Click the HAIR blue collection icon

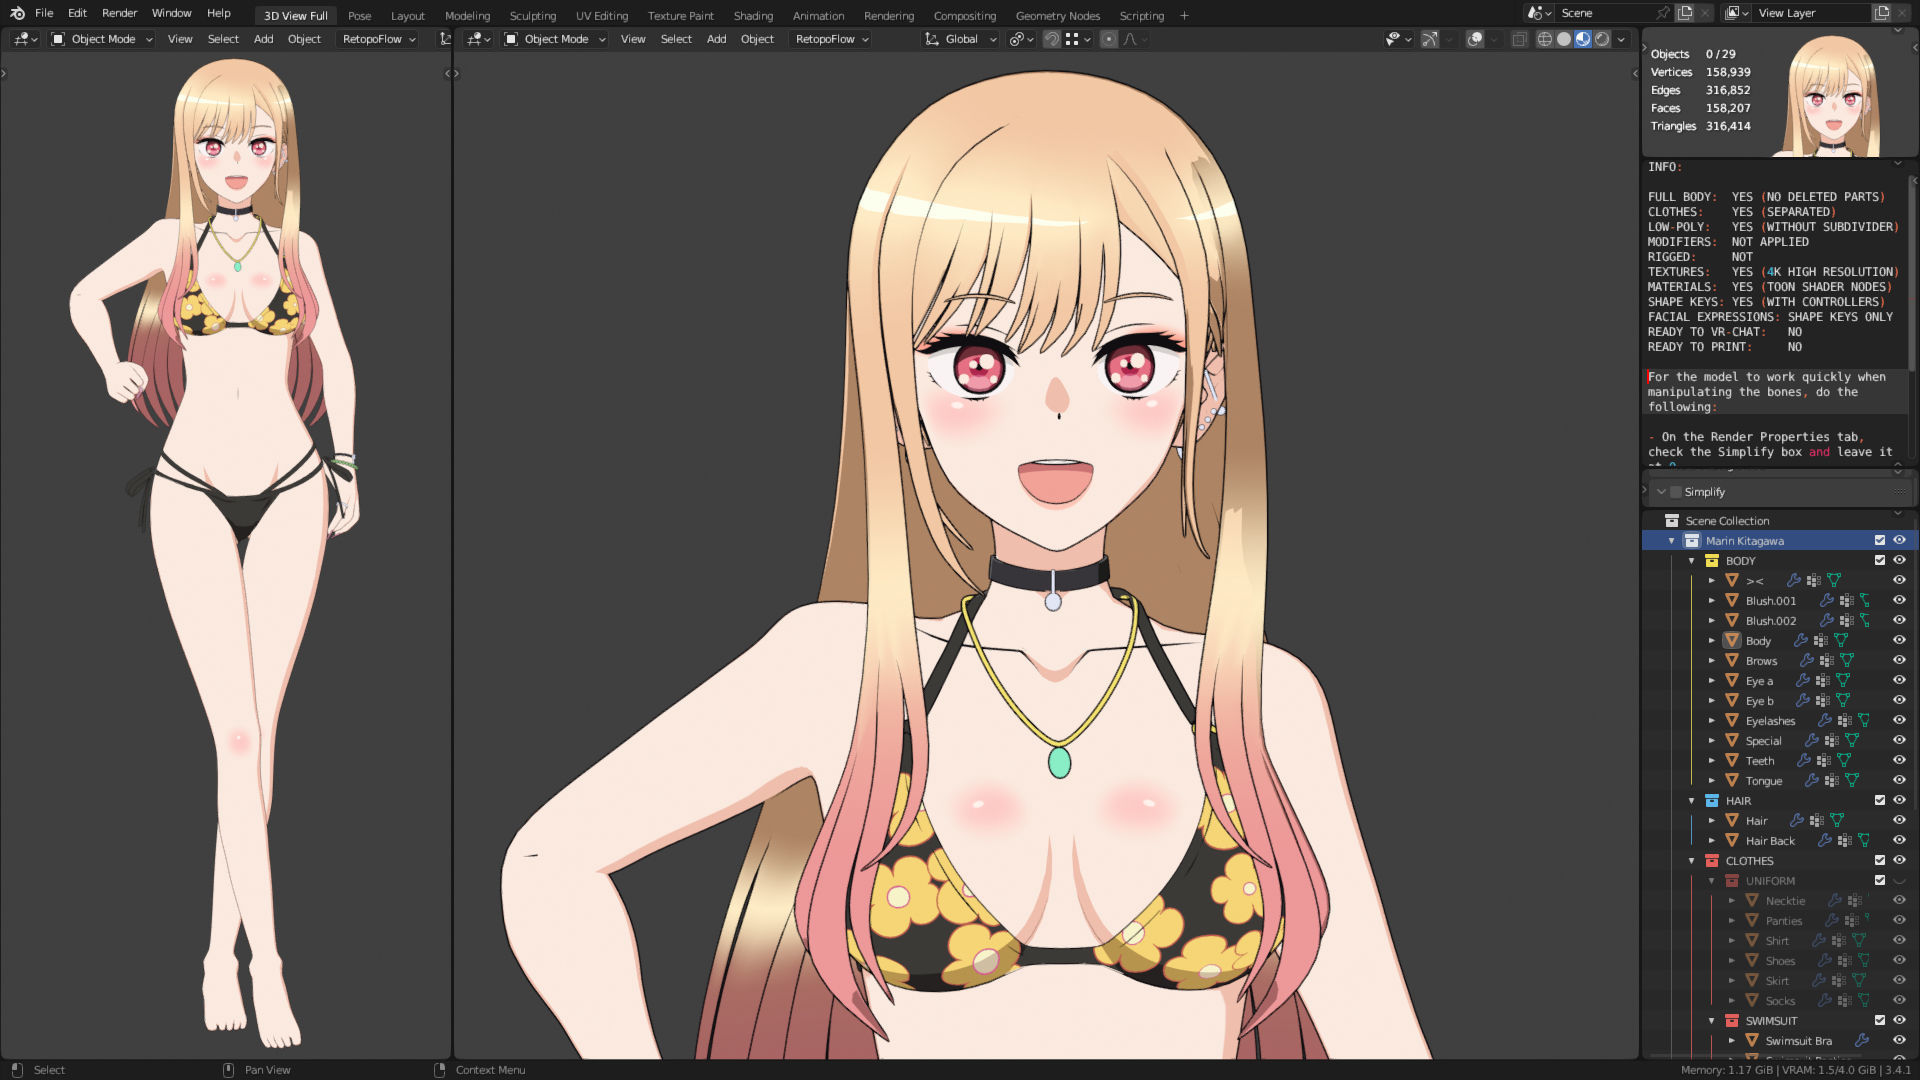(1712, 800)
